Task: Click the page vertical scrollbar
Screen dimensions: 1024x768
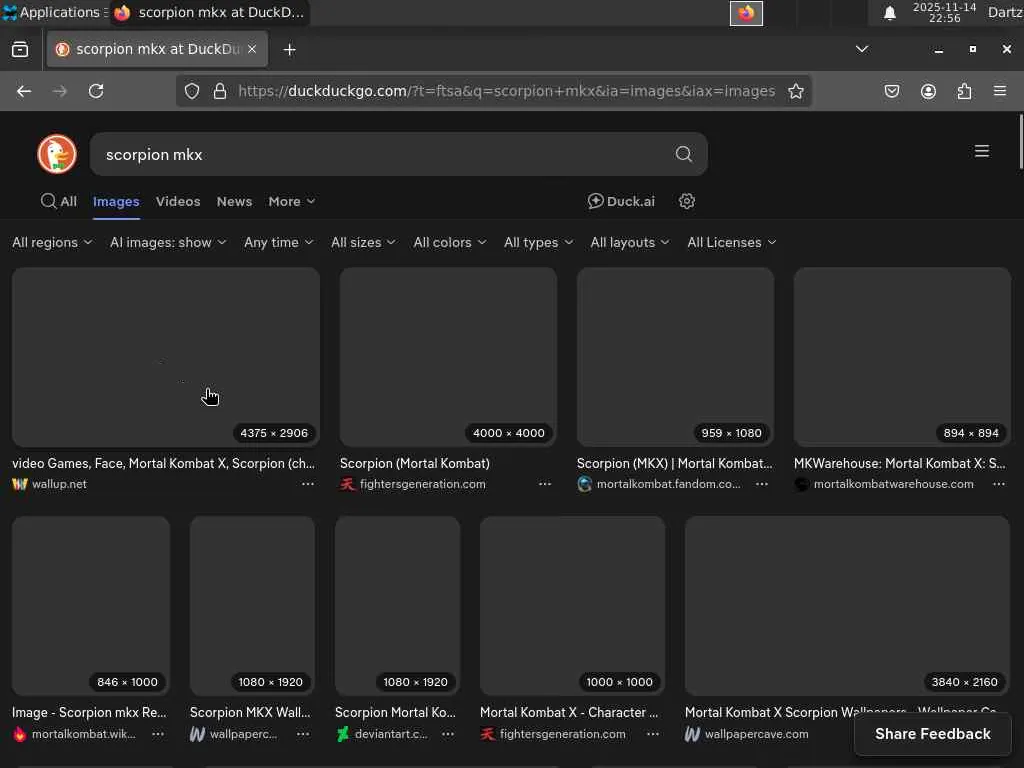Action: pyautogui.click(x=1020, y=142)
